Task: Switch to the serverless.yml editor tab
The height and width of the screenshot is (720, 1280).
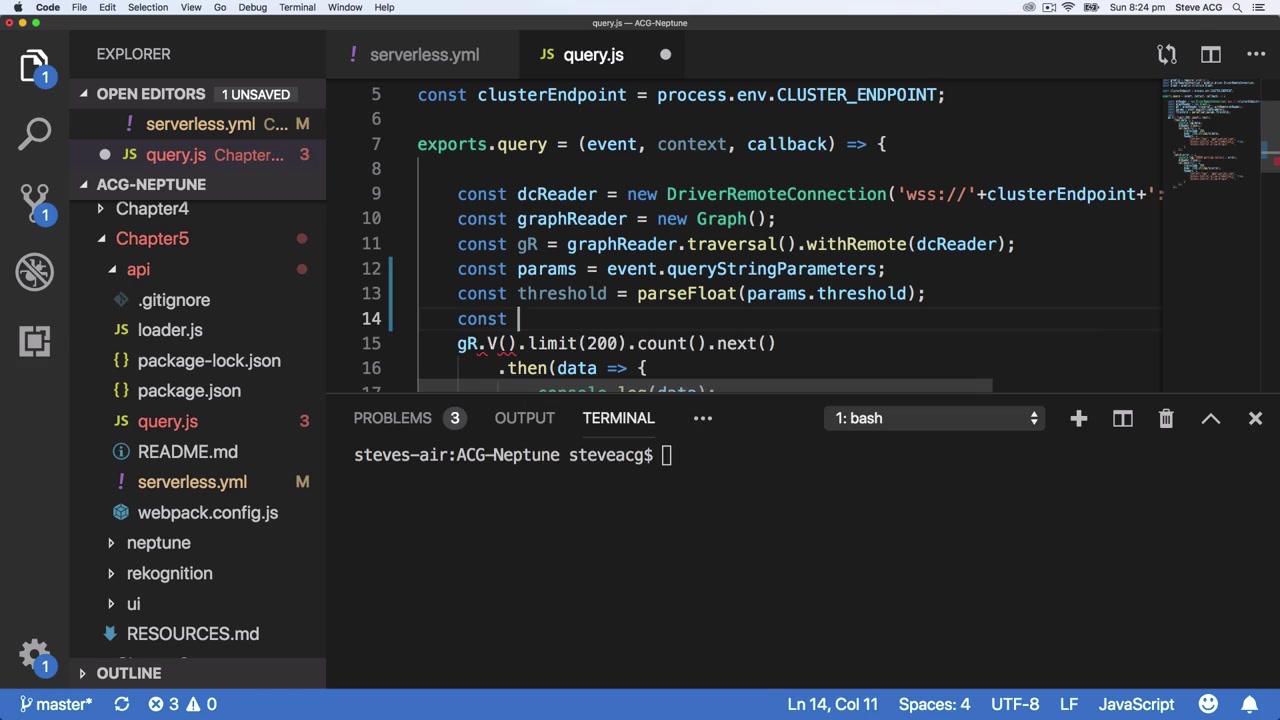Action: tap(424, 55)
